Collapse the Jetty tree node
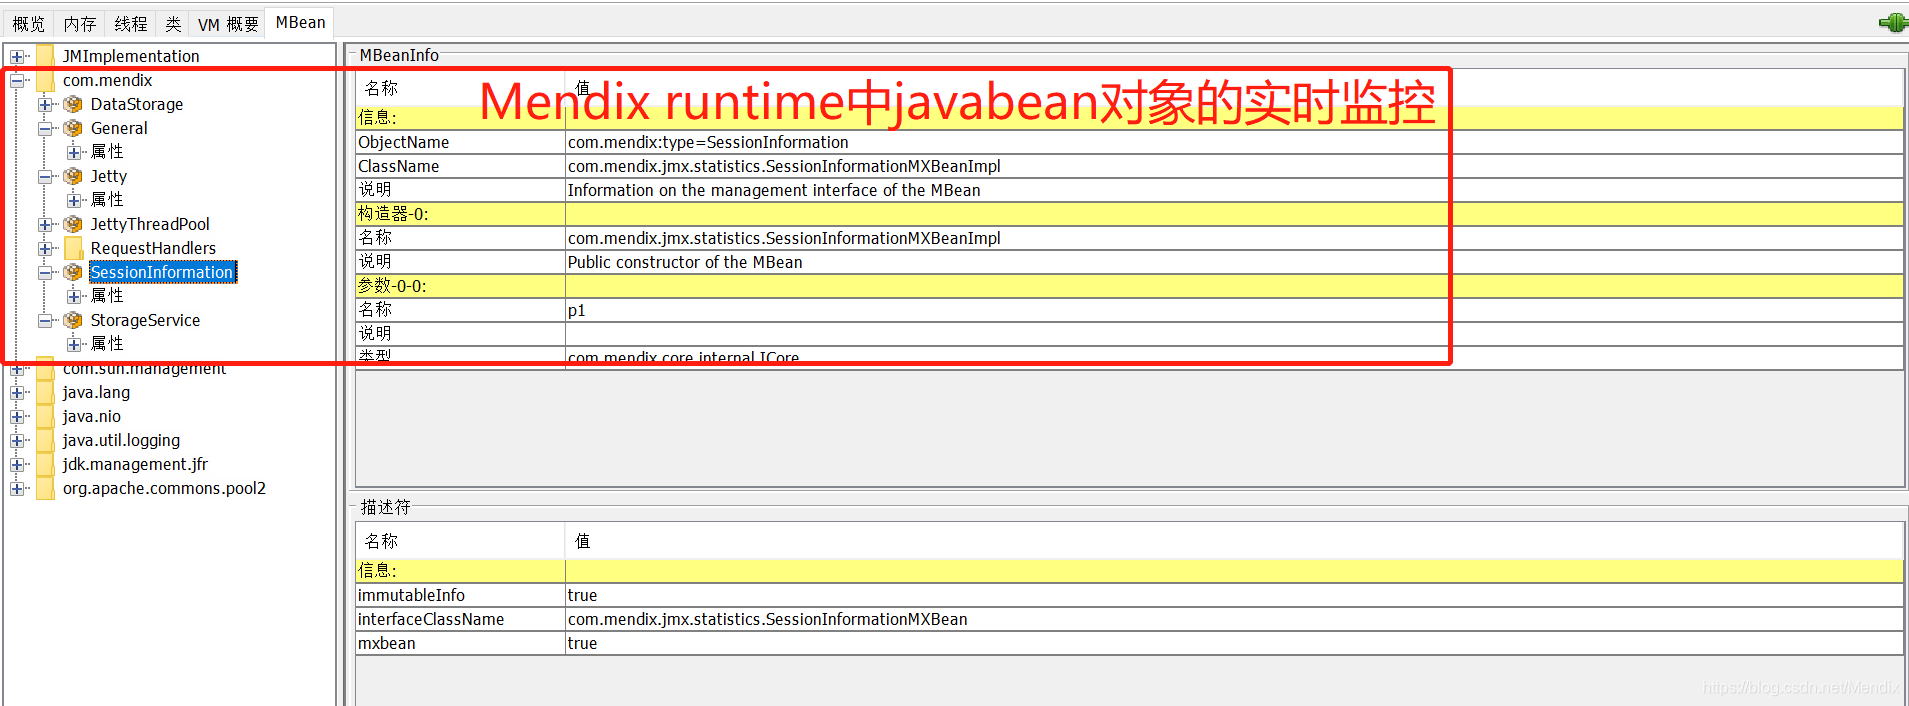The image size is (1909, 706). (x=45, y=177)
